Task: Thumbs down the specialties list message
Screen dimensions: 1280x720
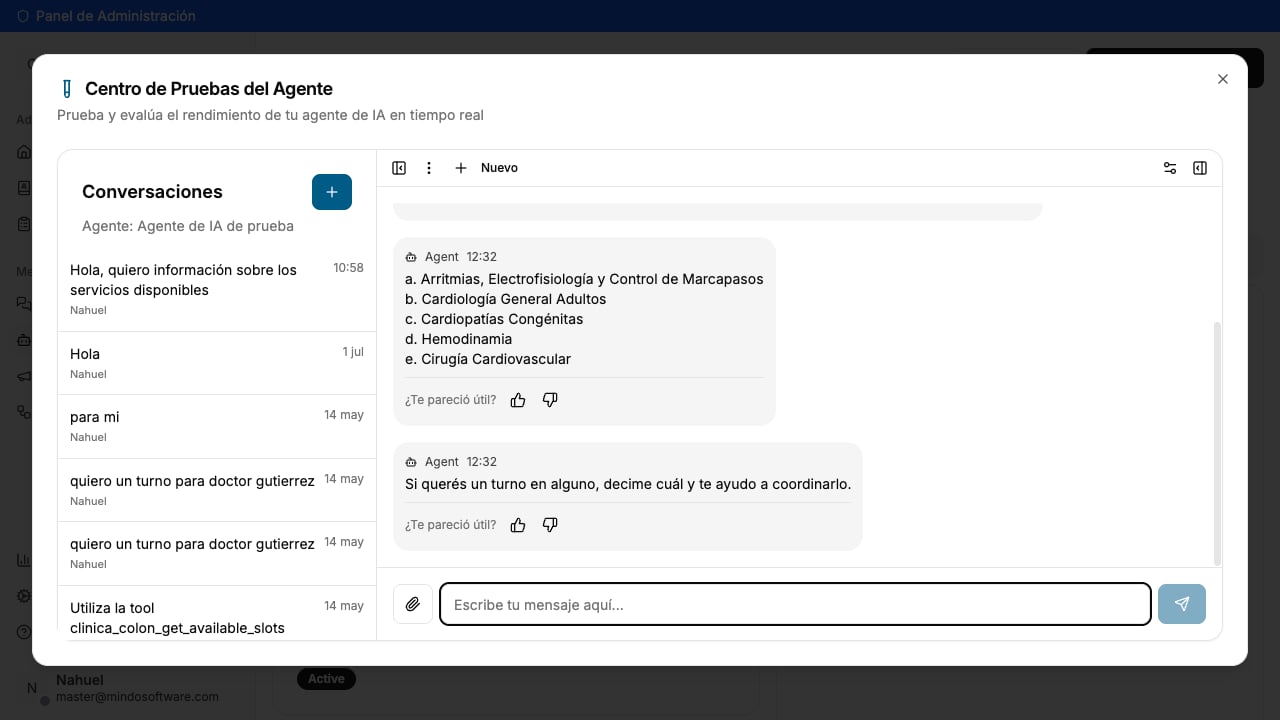Action: (x=550, y=400)
